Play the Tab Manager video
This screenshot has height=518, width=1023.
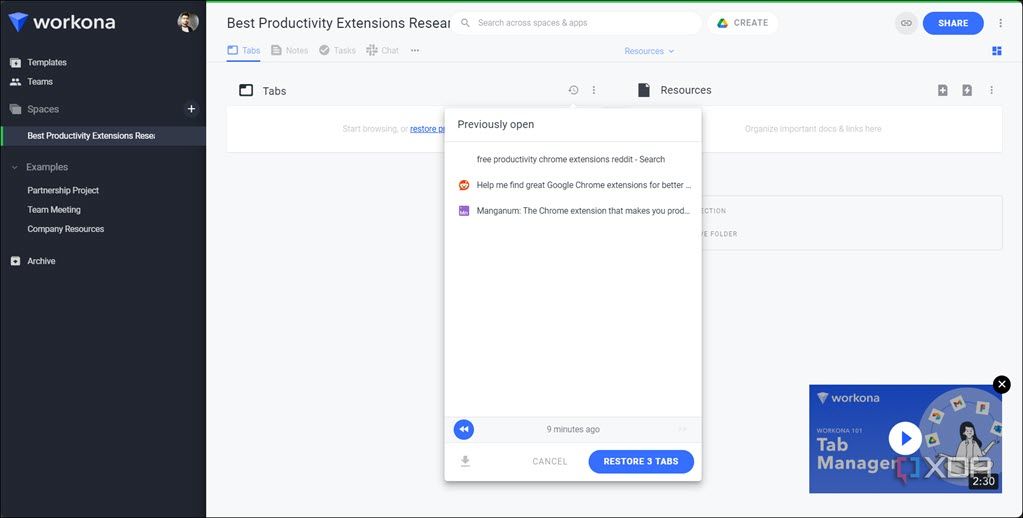pyautogui.click(x=905, y=438)
